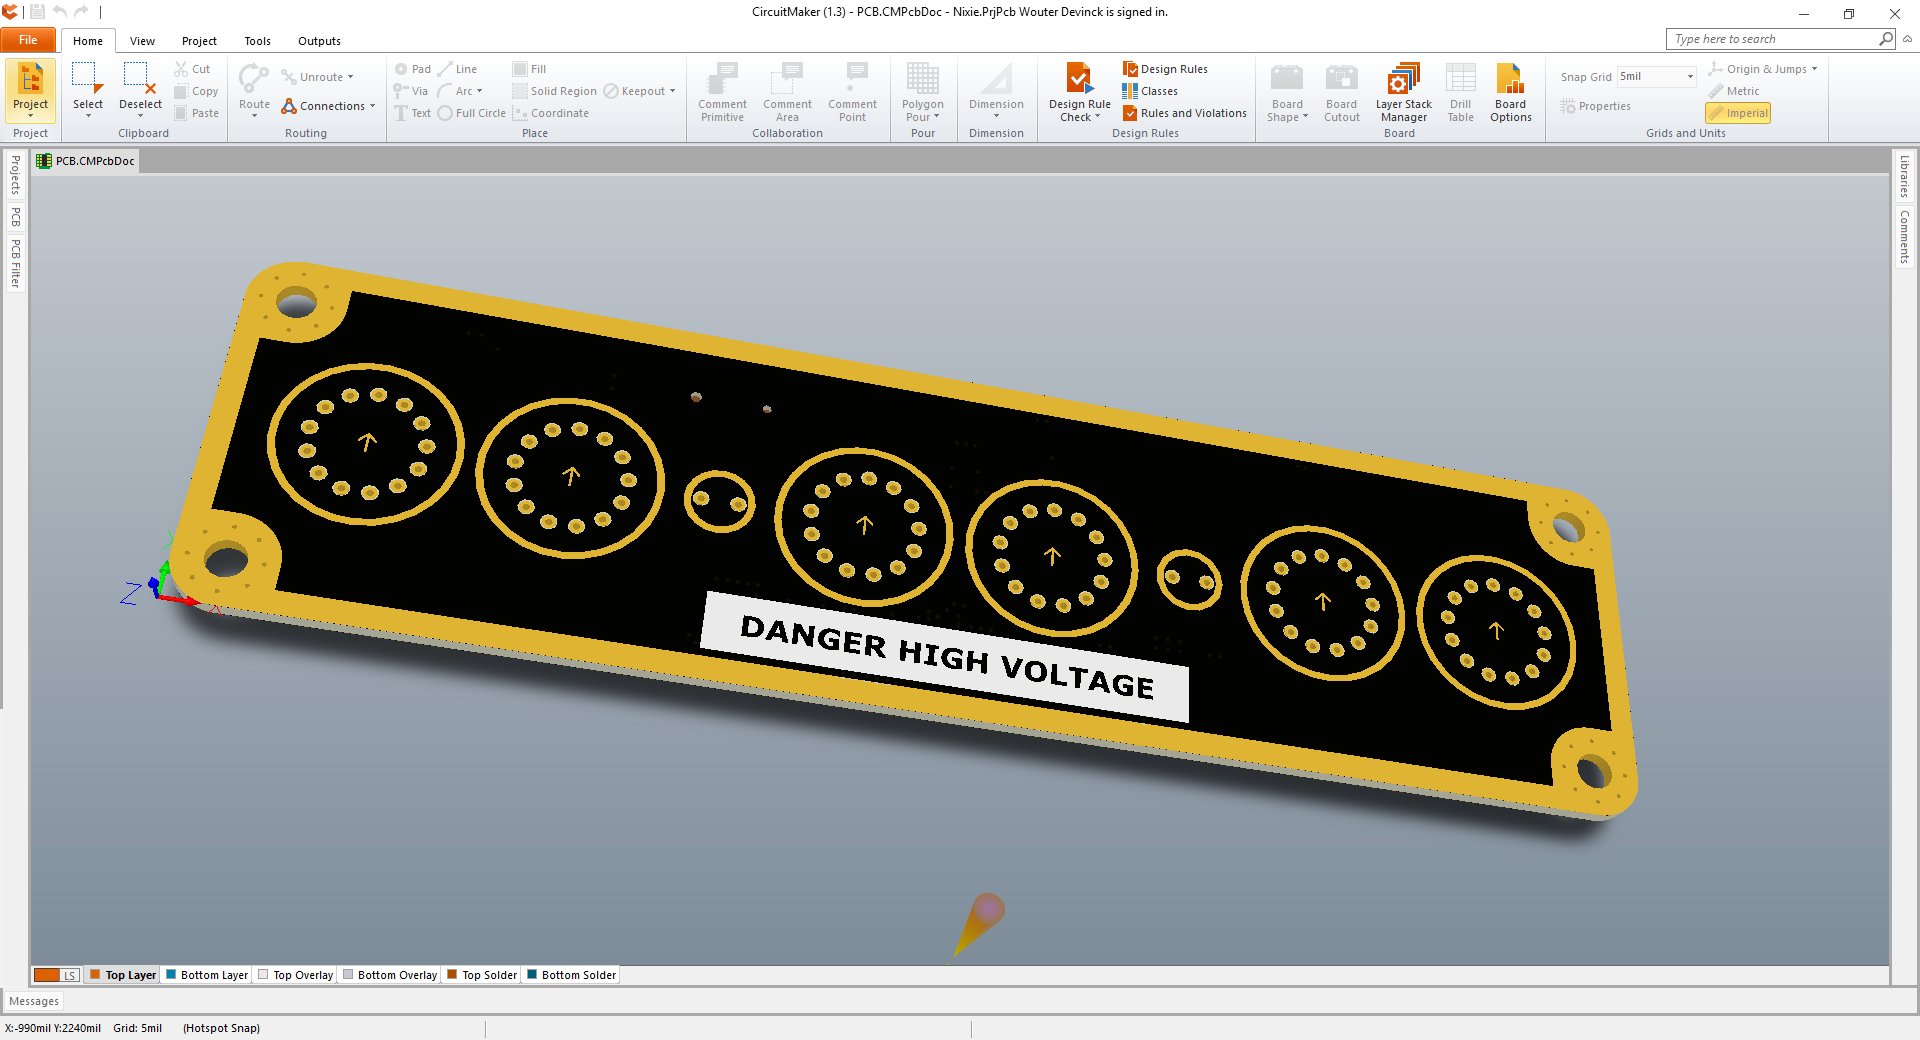Open Board Options
This screenshot has width=1920, height=1040.
tap(1510, 91)
